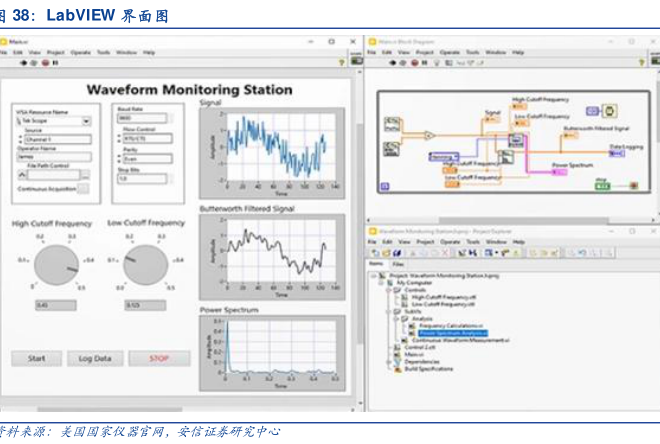Open the VISA Resource Name dropdown

(x=86, y=121)
